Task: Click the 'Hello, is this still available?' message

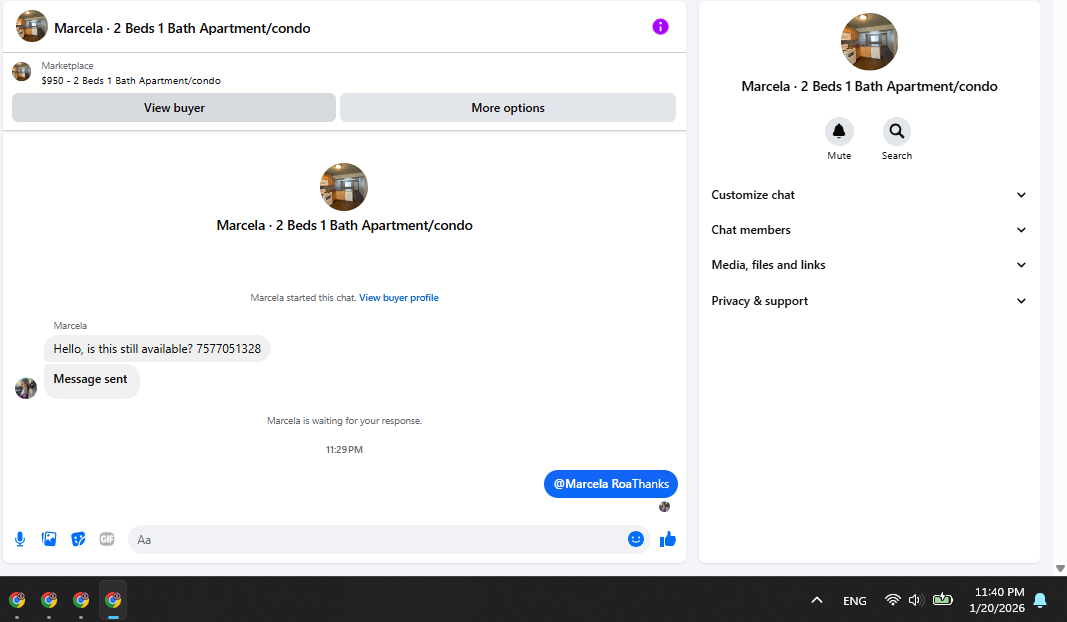Action: pos(157,348)
